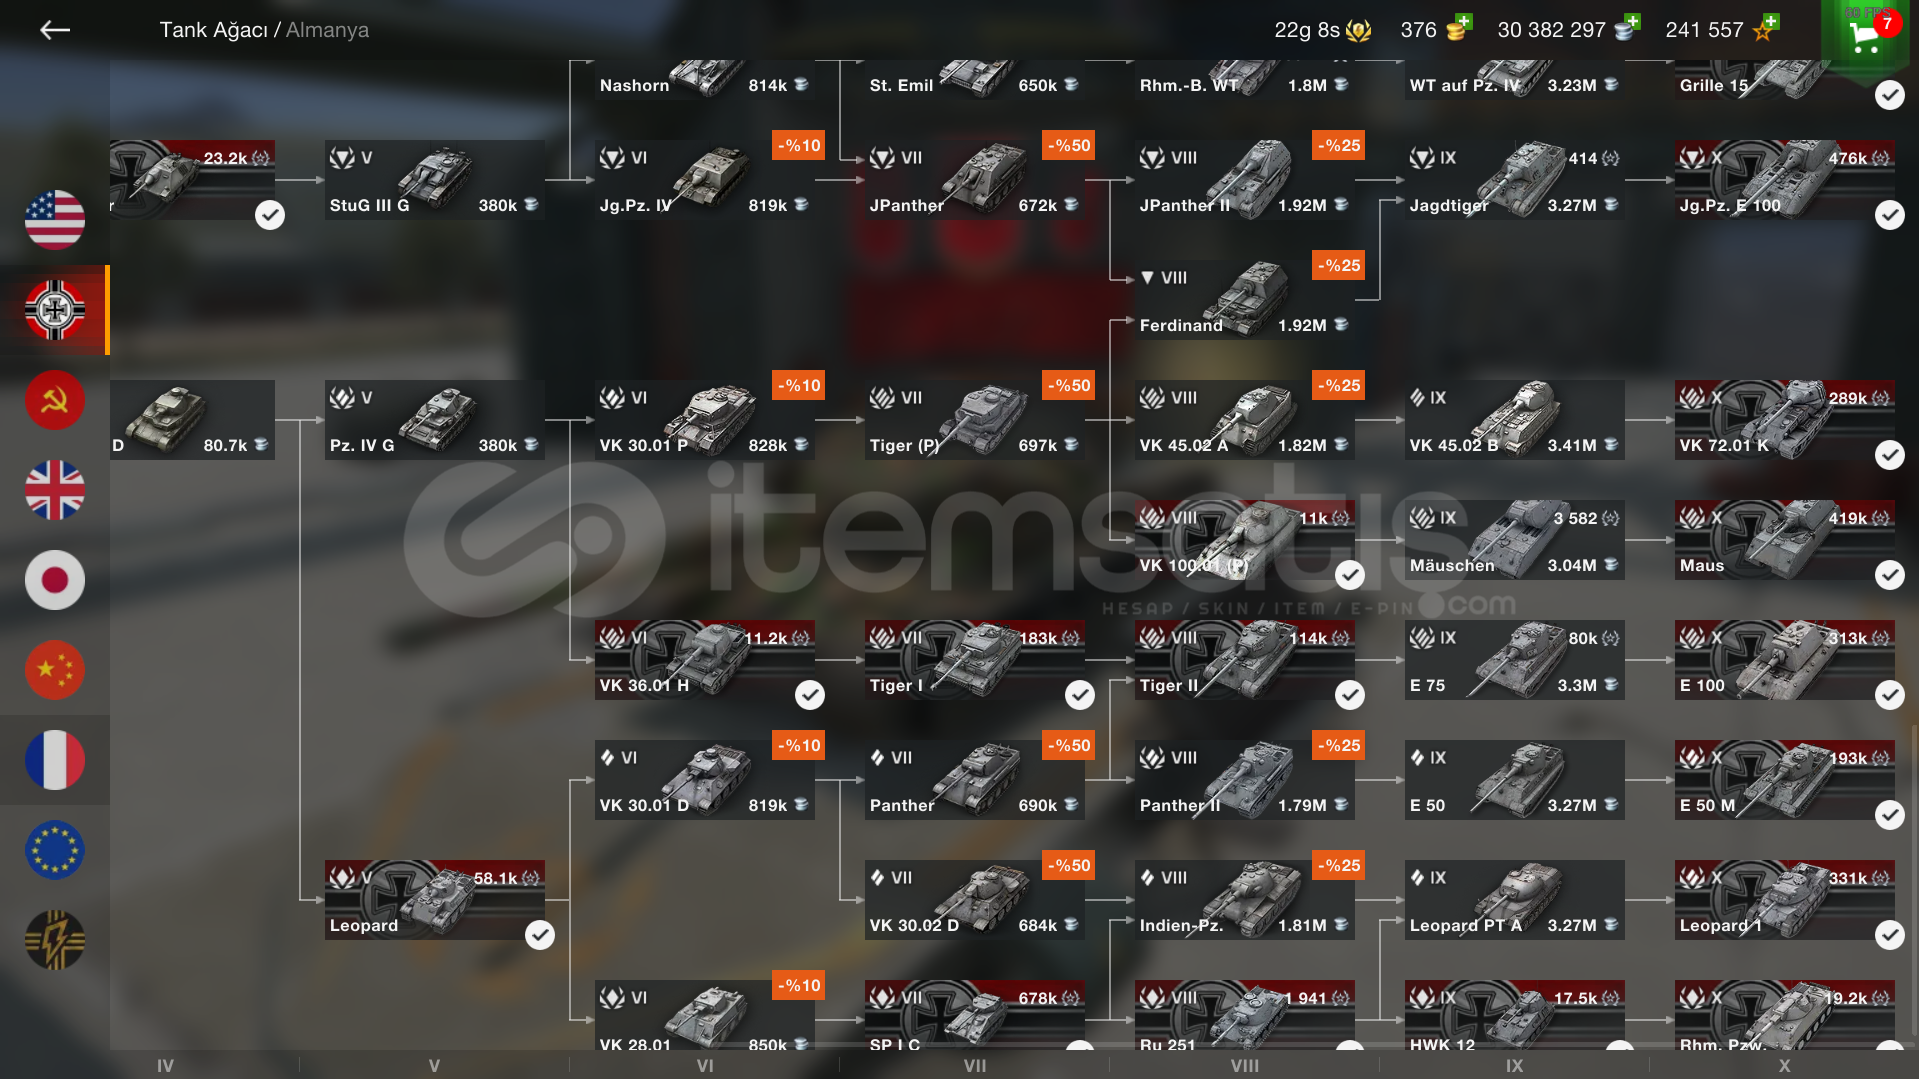
Task: Select the Ferdinand tank thumbnail
Action: coord(1248,297)
